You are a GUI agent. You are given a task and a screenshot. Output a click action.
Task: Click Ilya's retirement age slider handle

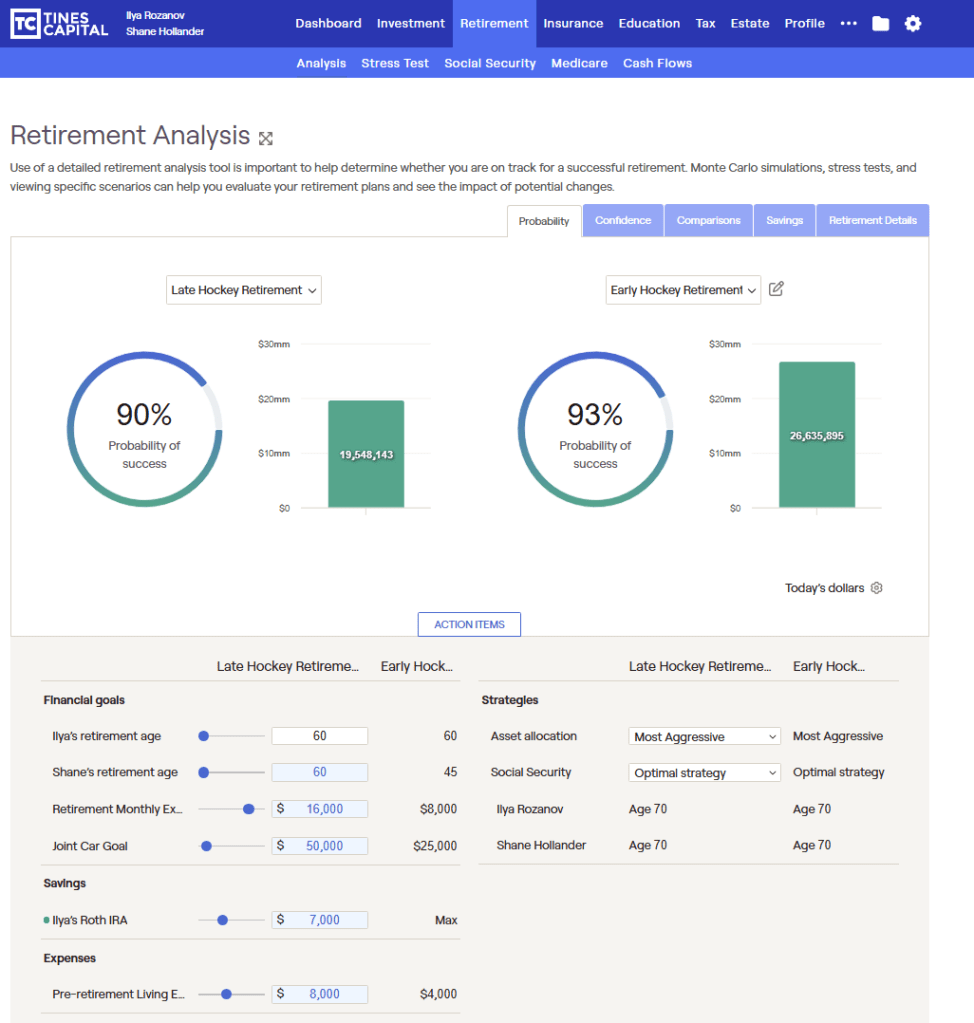click(x=204, y=736)
